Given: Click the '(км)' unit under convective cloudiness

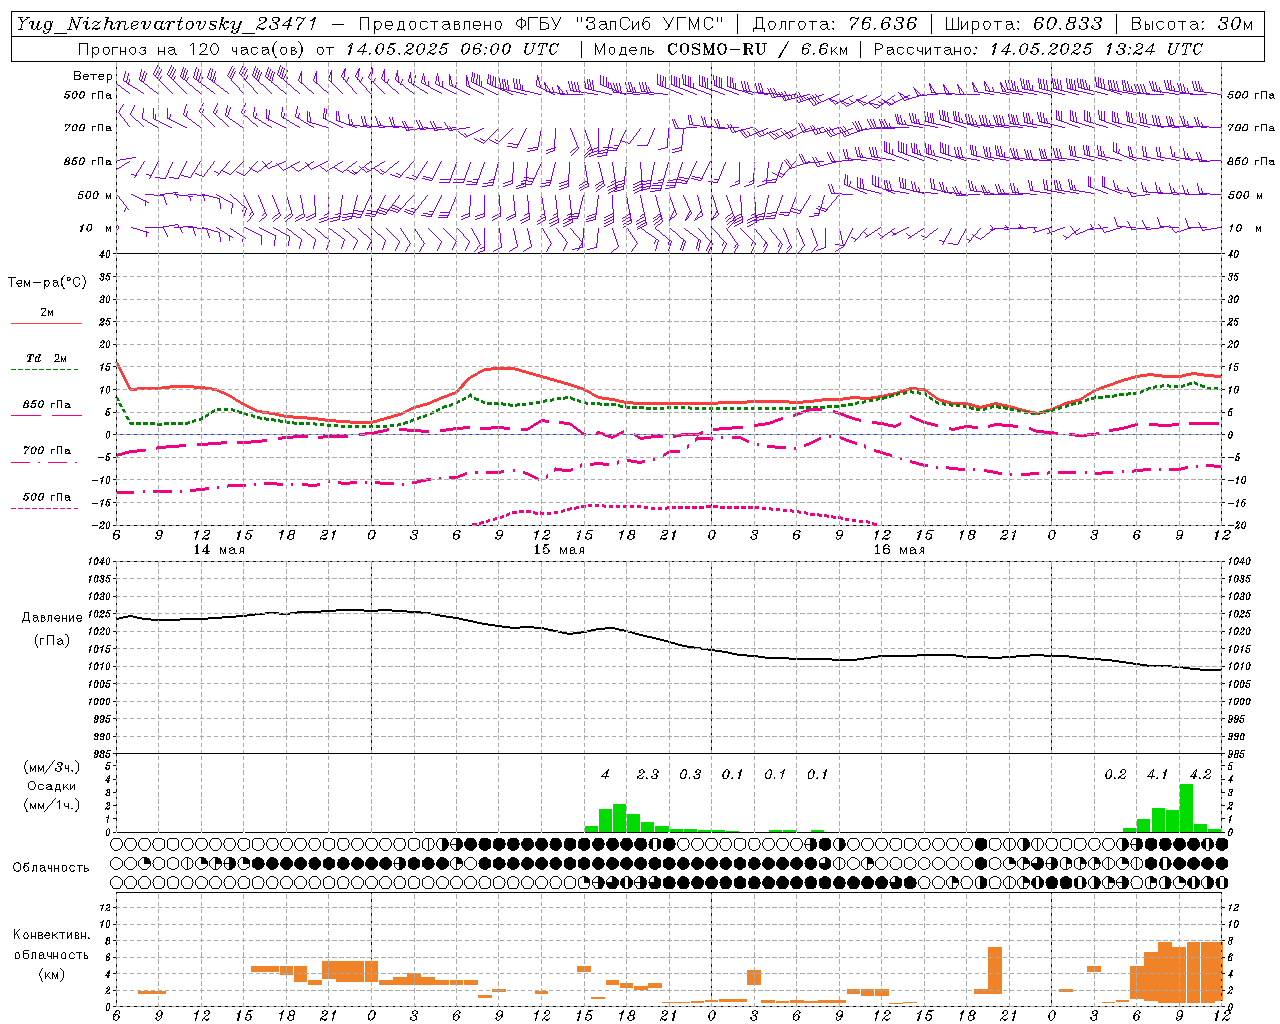Looking at the screenshot, I should 52,974.
